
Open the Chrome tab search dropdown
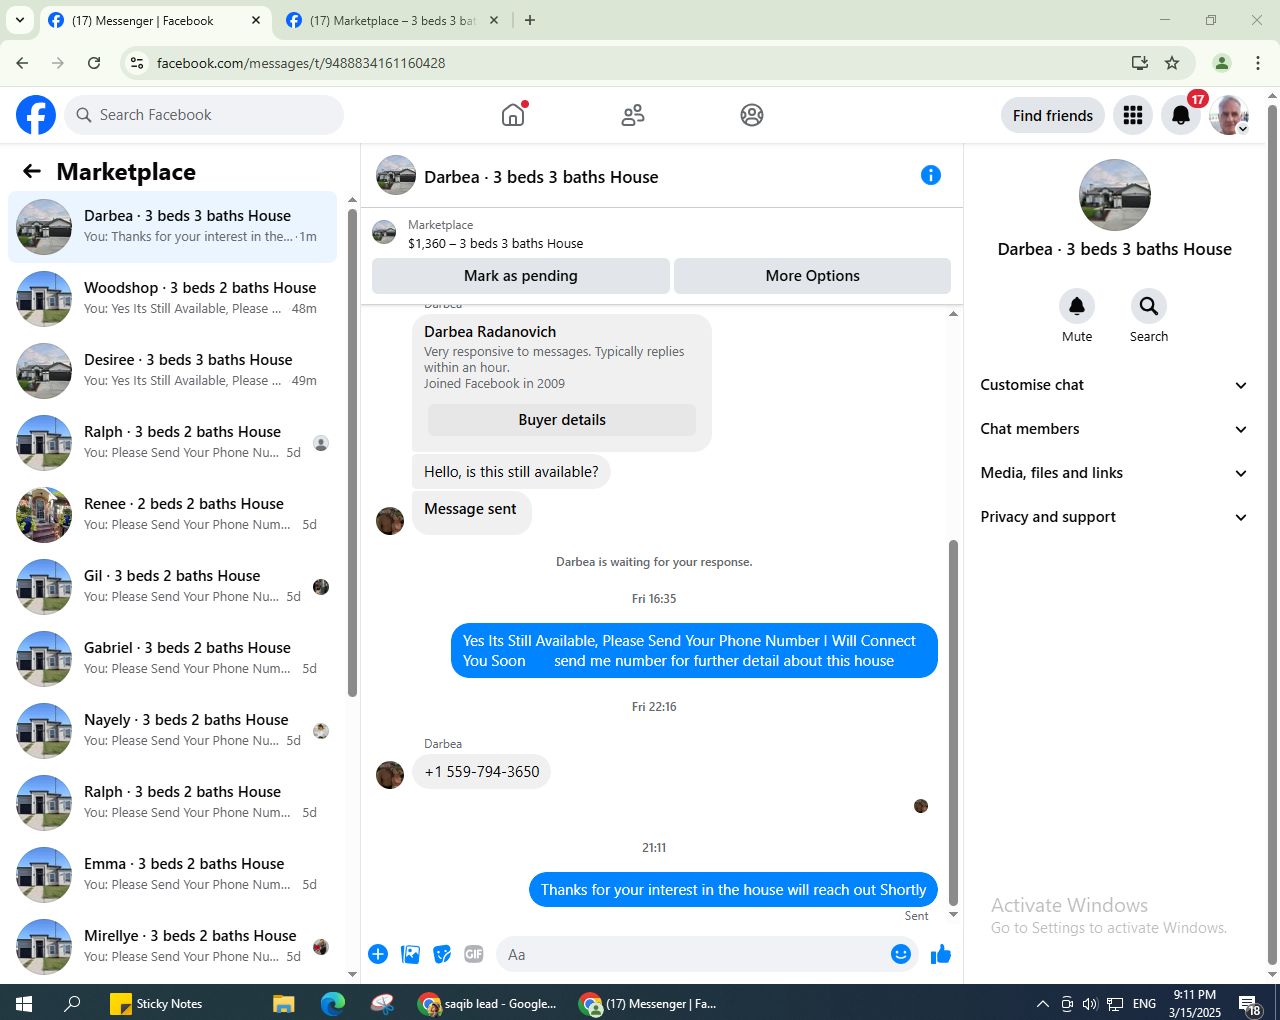[19, 20]
